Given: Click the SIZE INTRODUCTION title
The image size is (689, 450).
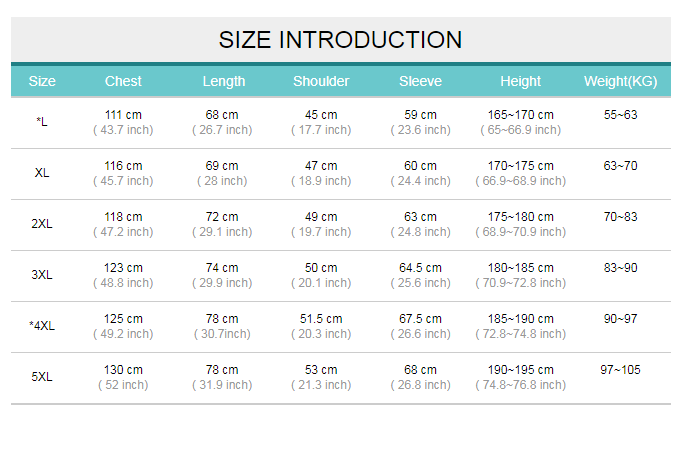Looking at the screenshot, I should [340, 40].
